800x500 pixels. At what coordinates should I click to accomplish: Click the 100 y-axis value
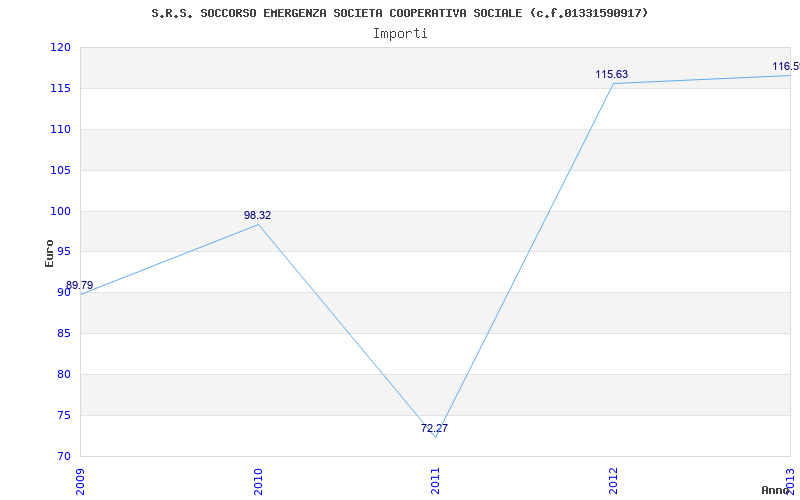coord(60,211)
